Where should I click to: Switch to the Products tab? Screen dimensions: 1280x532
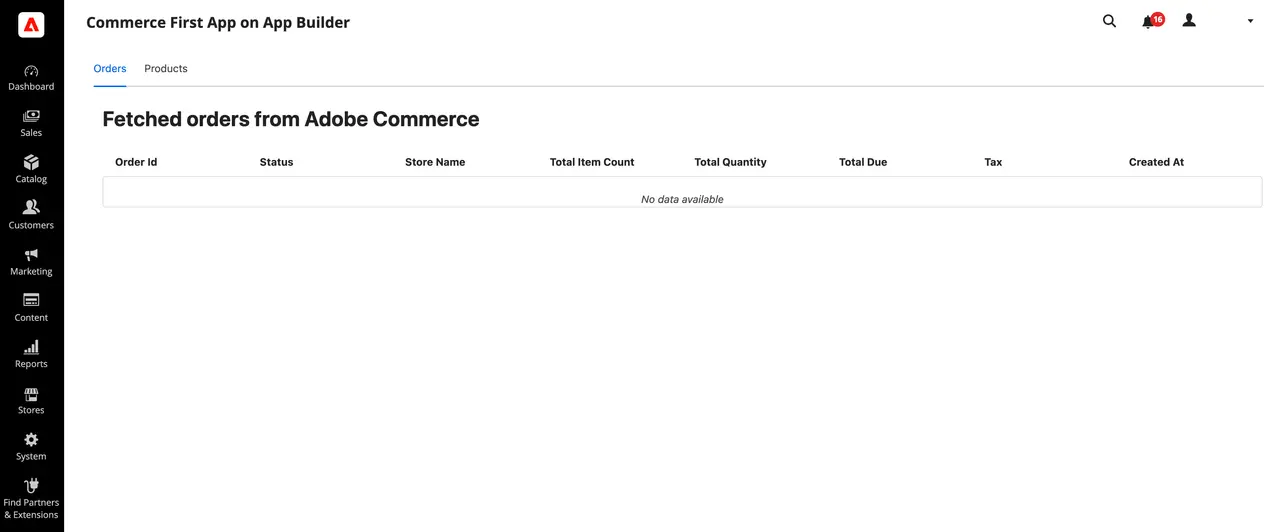point(166,69)
